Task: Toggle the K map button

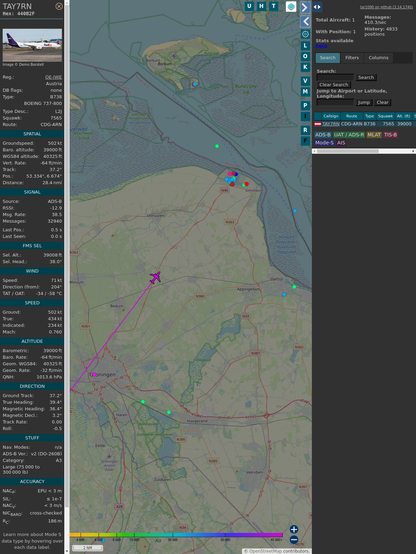Action: (305, 67)
